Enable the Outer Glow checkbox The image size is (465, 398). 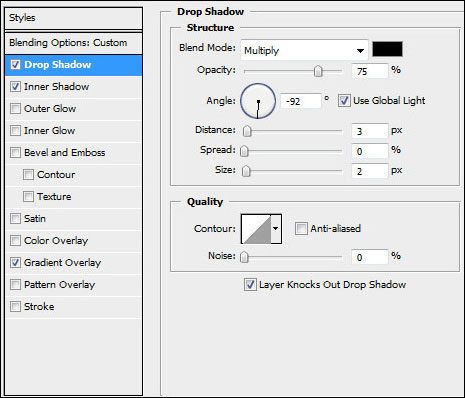(15, 109)
